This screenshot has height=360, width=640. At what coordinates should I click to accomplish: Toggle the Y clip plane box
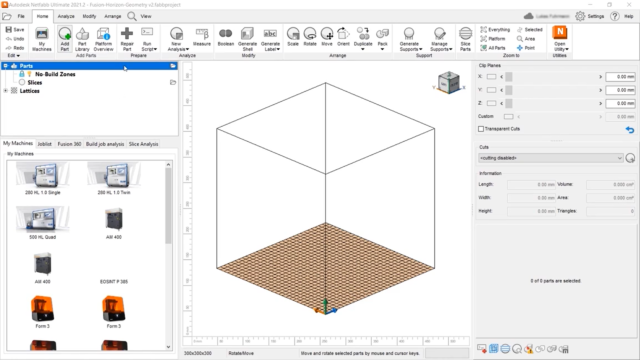click(x=491, y=90)
